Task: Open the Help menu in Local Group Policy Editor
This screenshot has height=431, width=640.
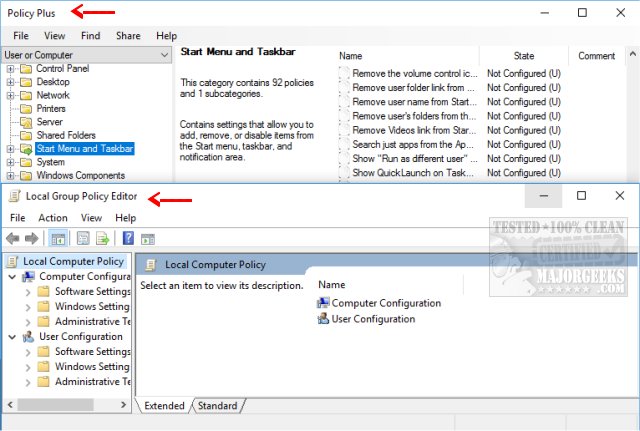Action: click(126, 218)
